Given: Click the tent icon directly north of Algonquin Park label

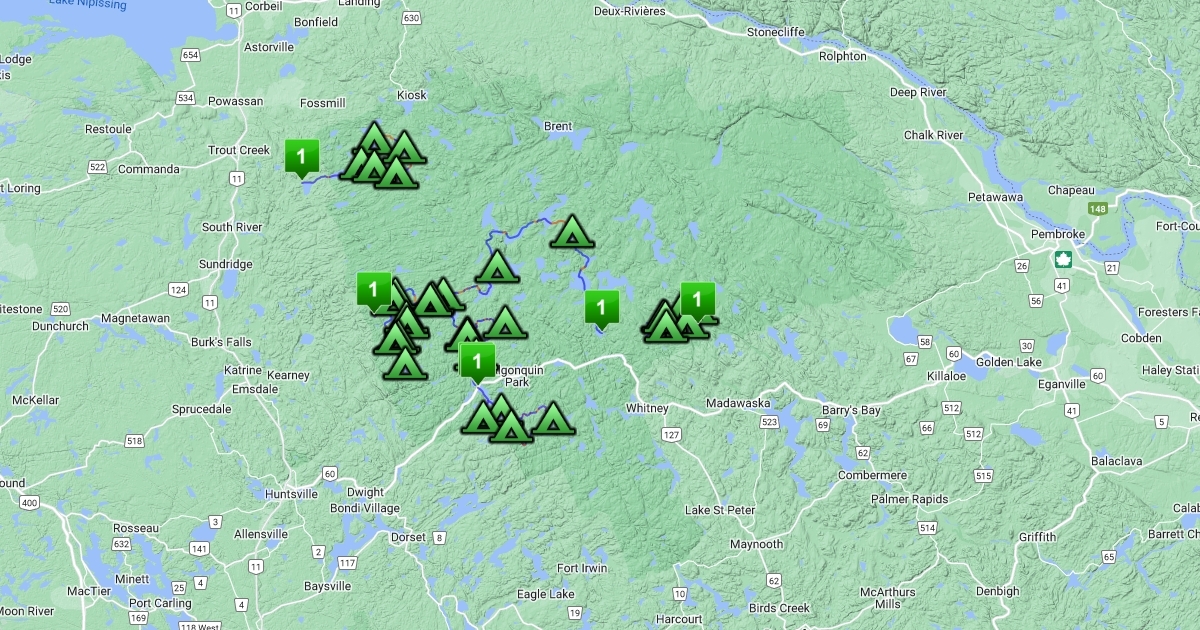Looking at the screenshot, I should [504, 323].
